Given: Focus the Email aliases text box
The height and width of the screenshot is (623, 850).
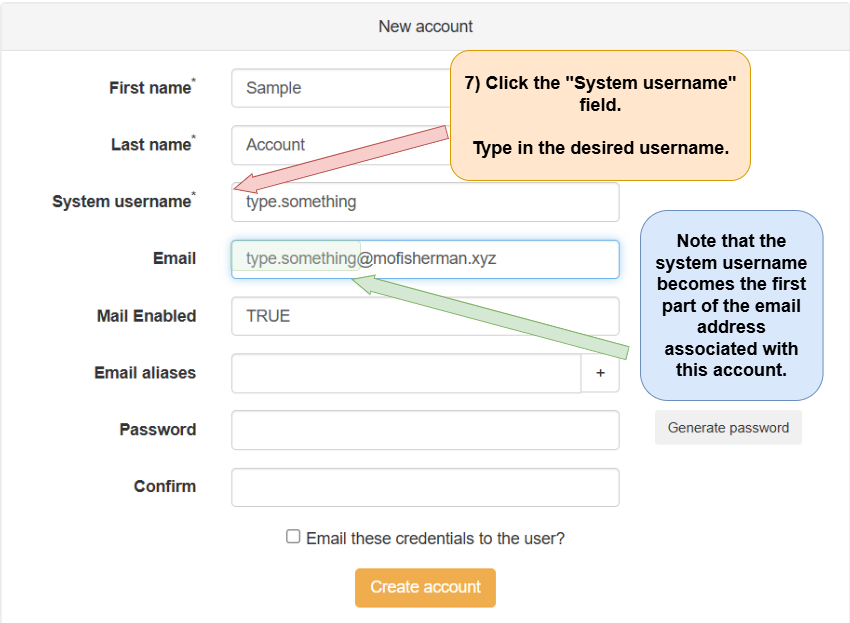Looking at the screenshot, I should pos(405,373).
